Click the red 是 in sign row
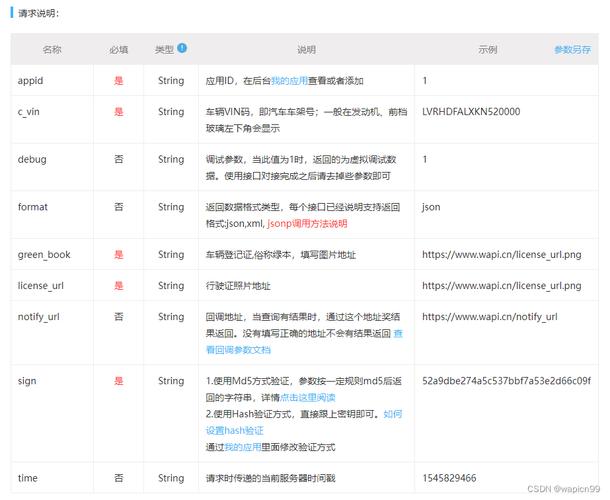This screenshot has width=610, height=500. [x=119, y=381]
